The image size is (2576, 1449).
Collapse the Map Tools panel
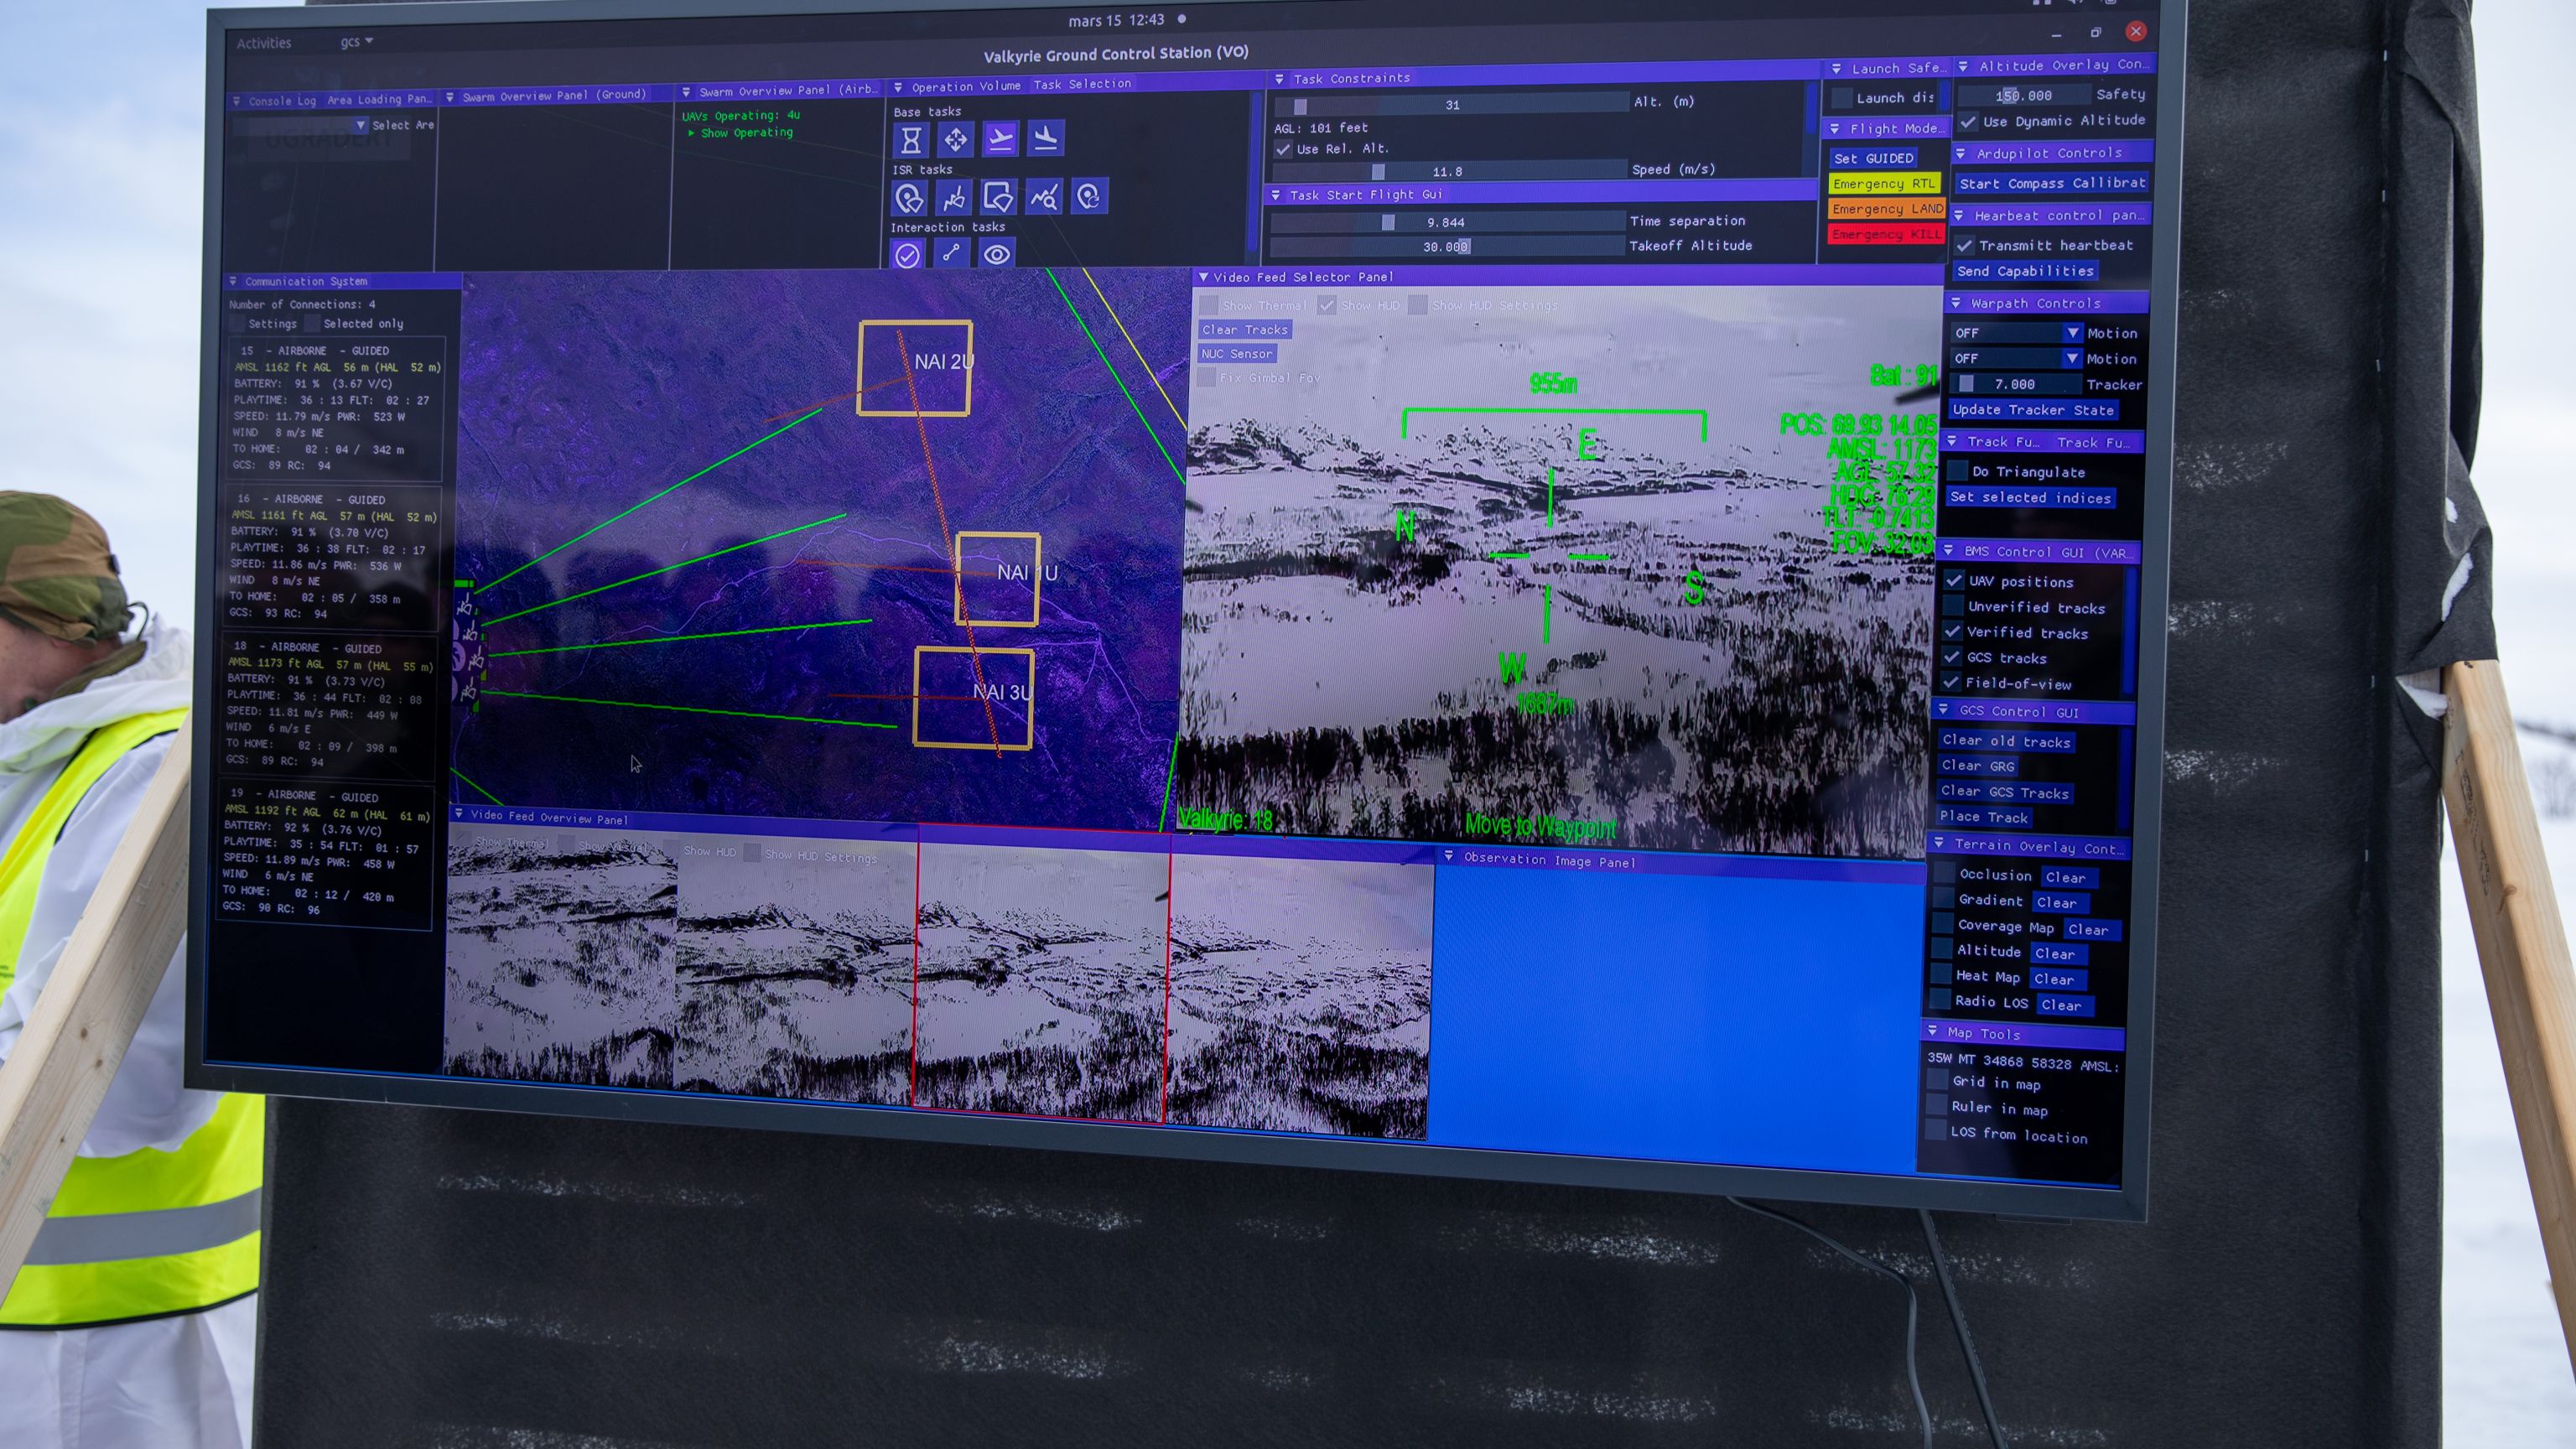(1932, 1031)
